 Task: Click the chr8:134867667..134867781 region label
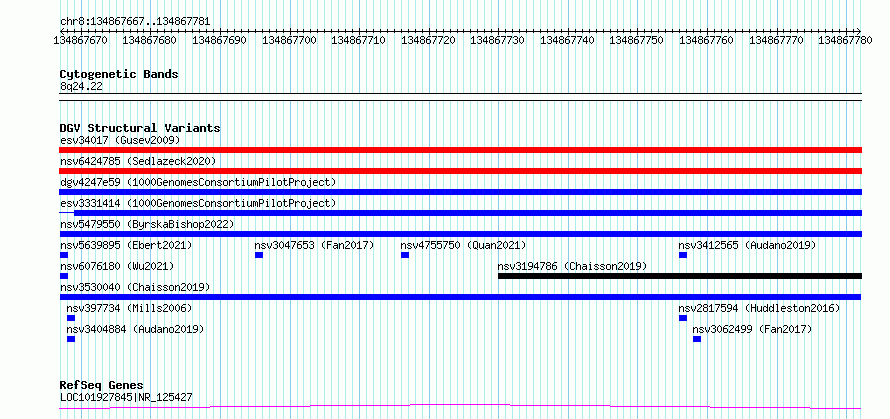[135, 22]
